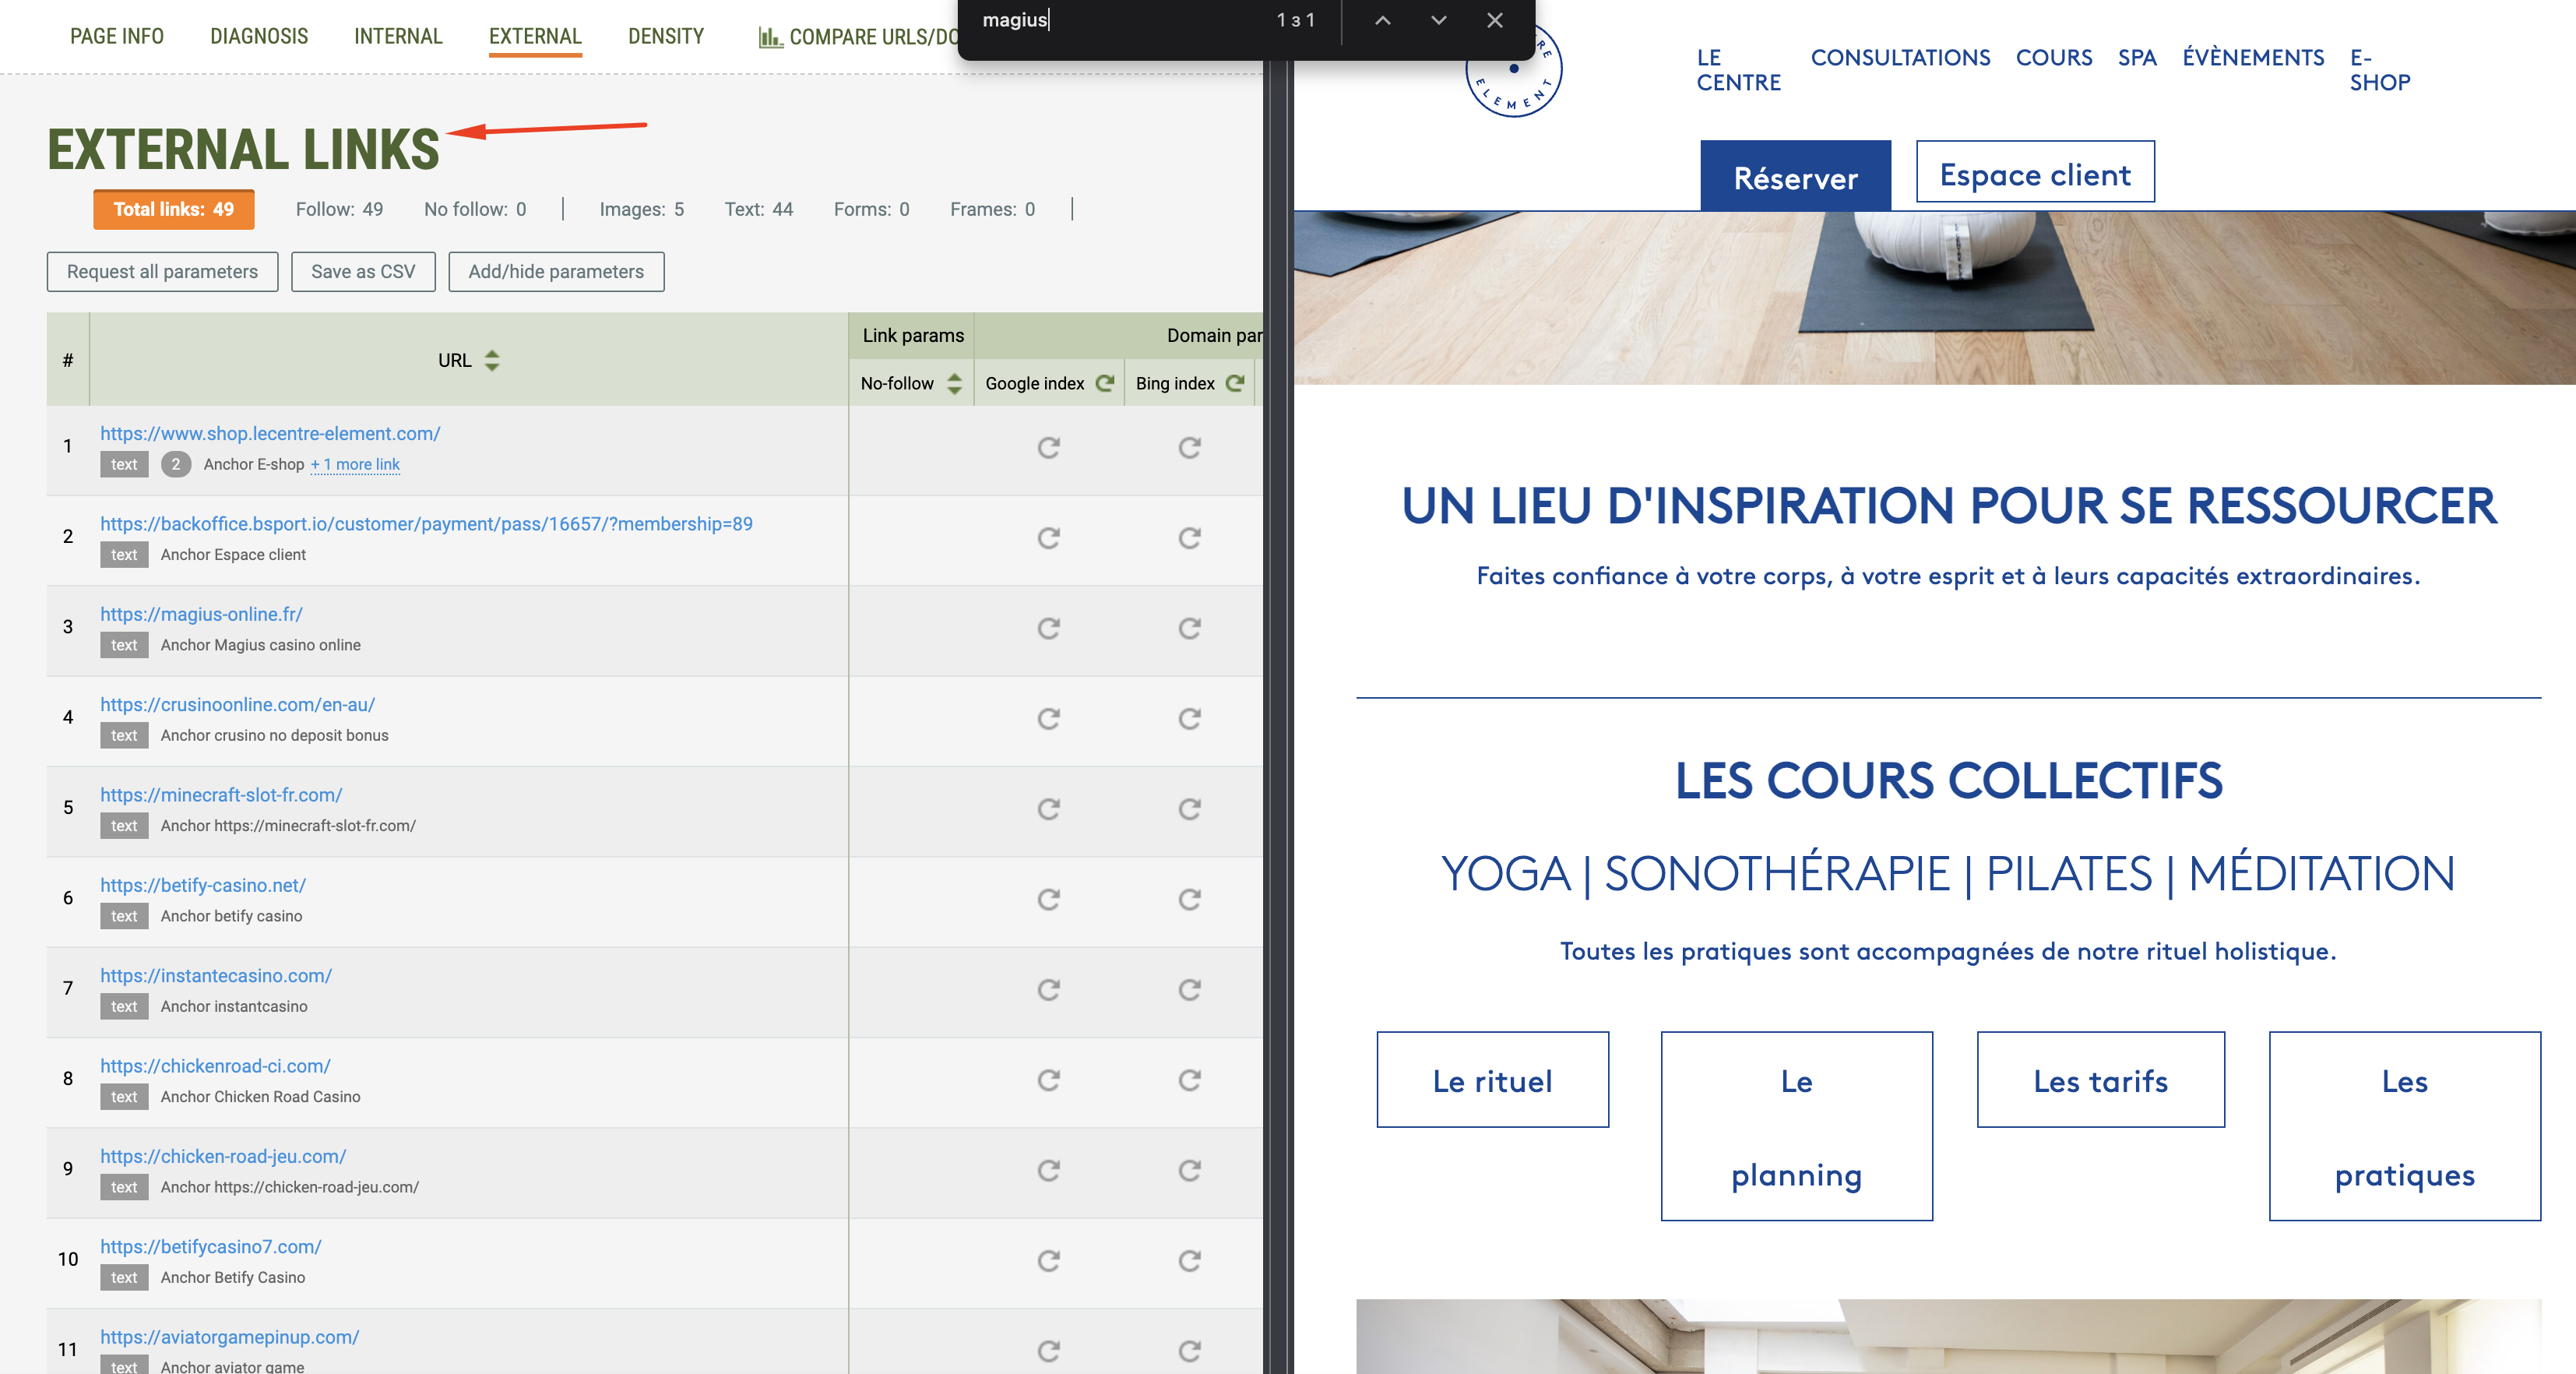Refresh Bing index for betify-casino.net row
Image resolution: width=2576 pixels, height=1374 pixels.
[1189, 899]
